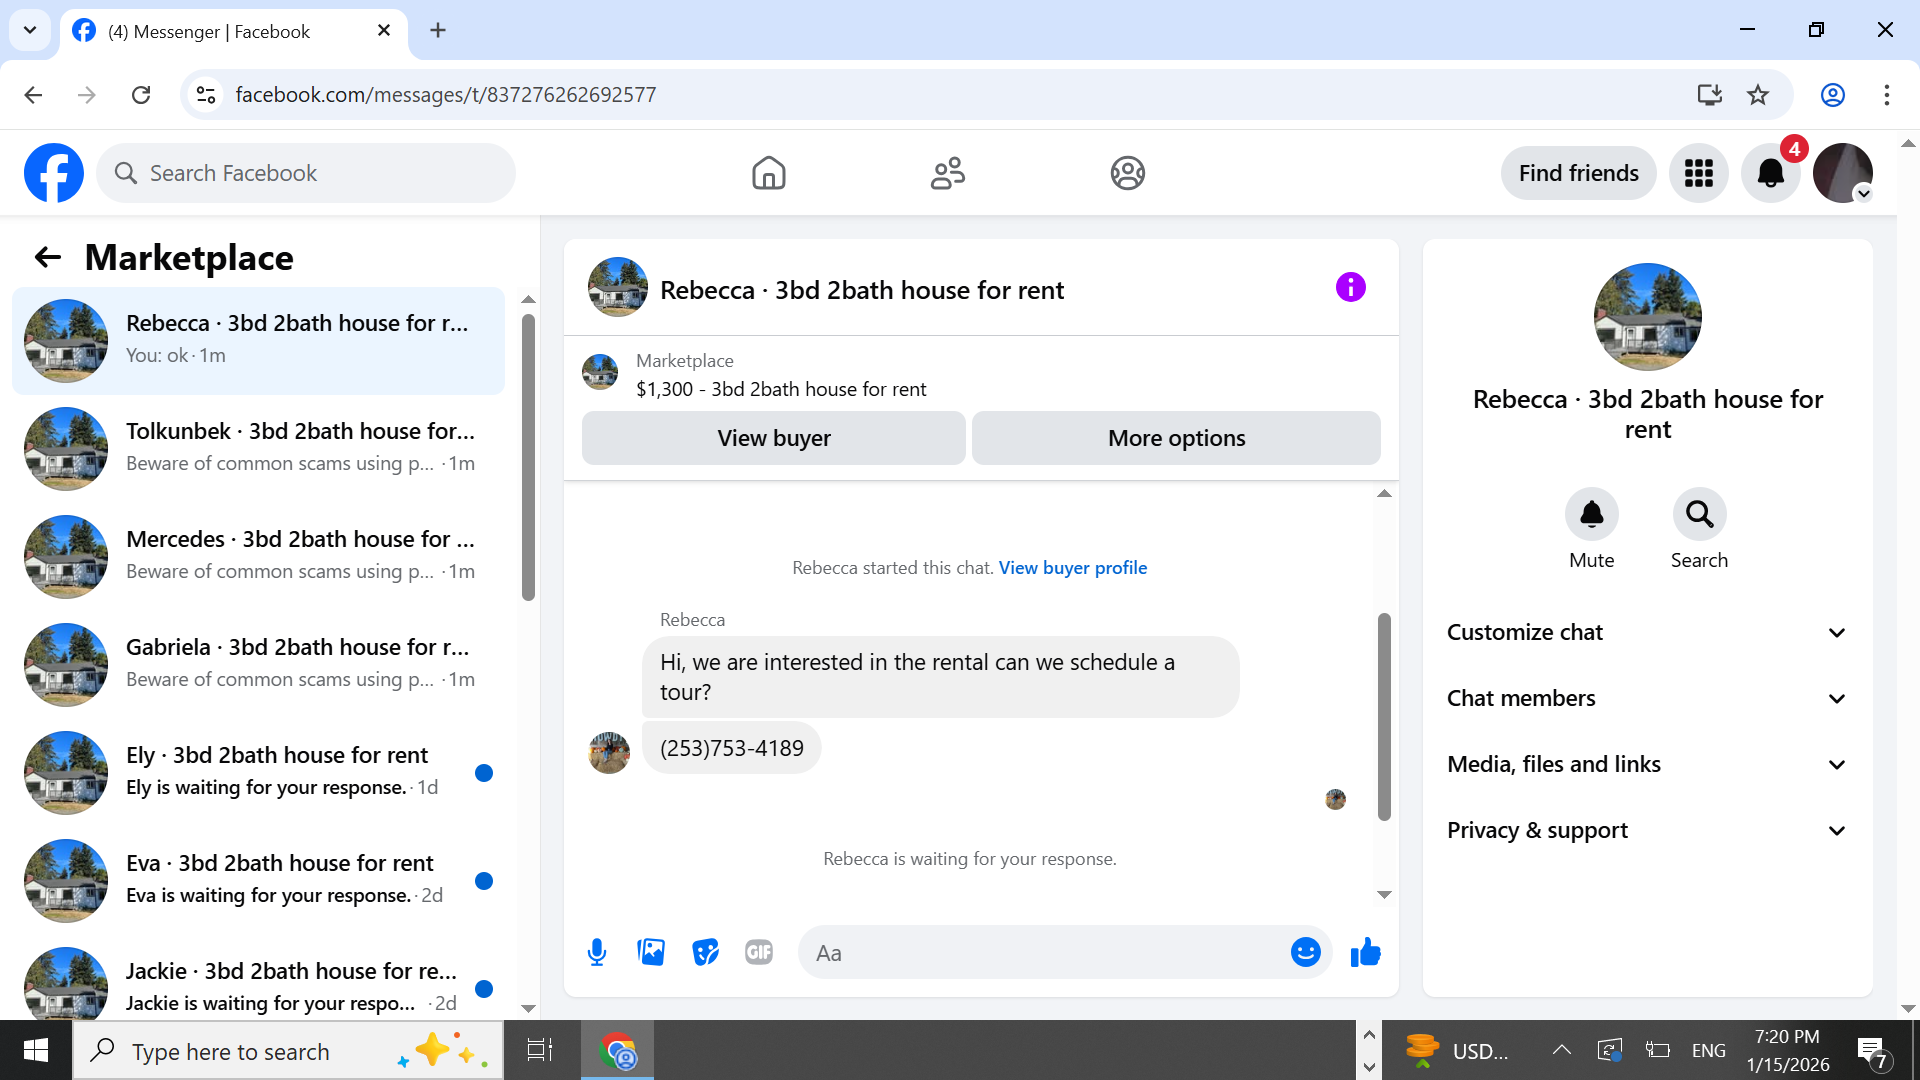Open the Friends tab in top navigation
Image resolution: width=1920 pixels, height=1080 pixels.
(947, 173)
